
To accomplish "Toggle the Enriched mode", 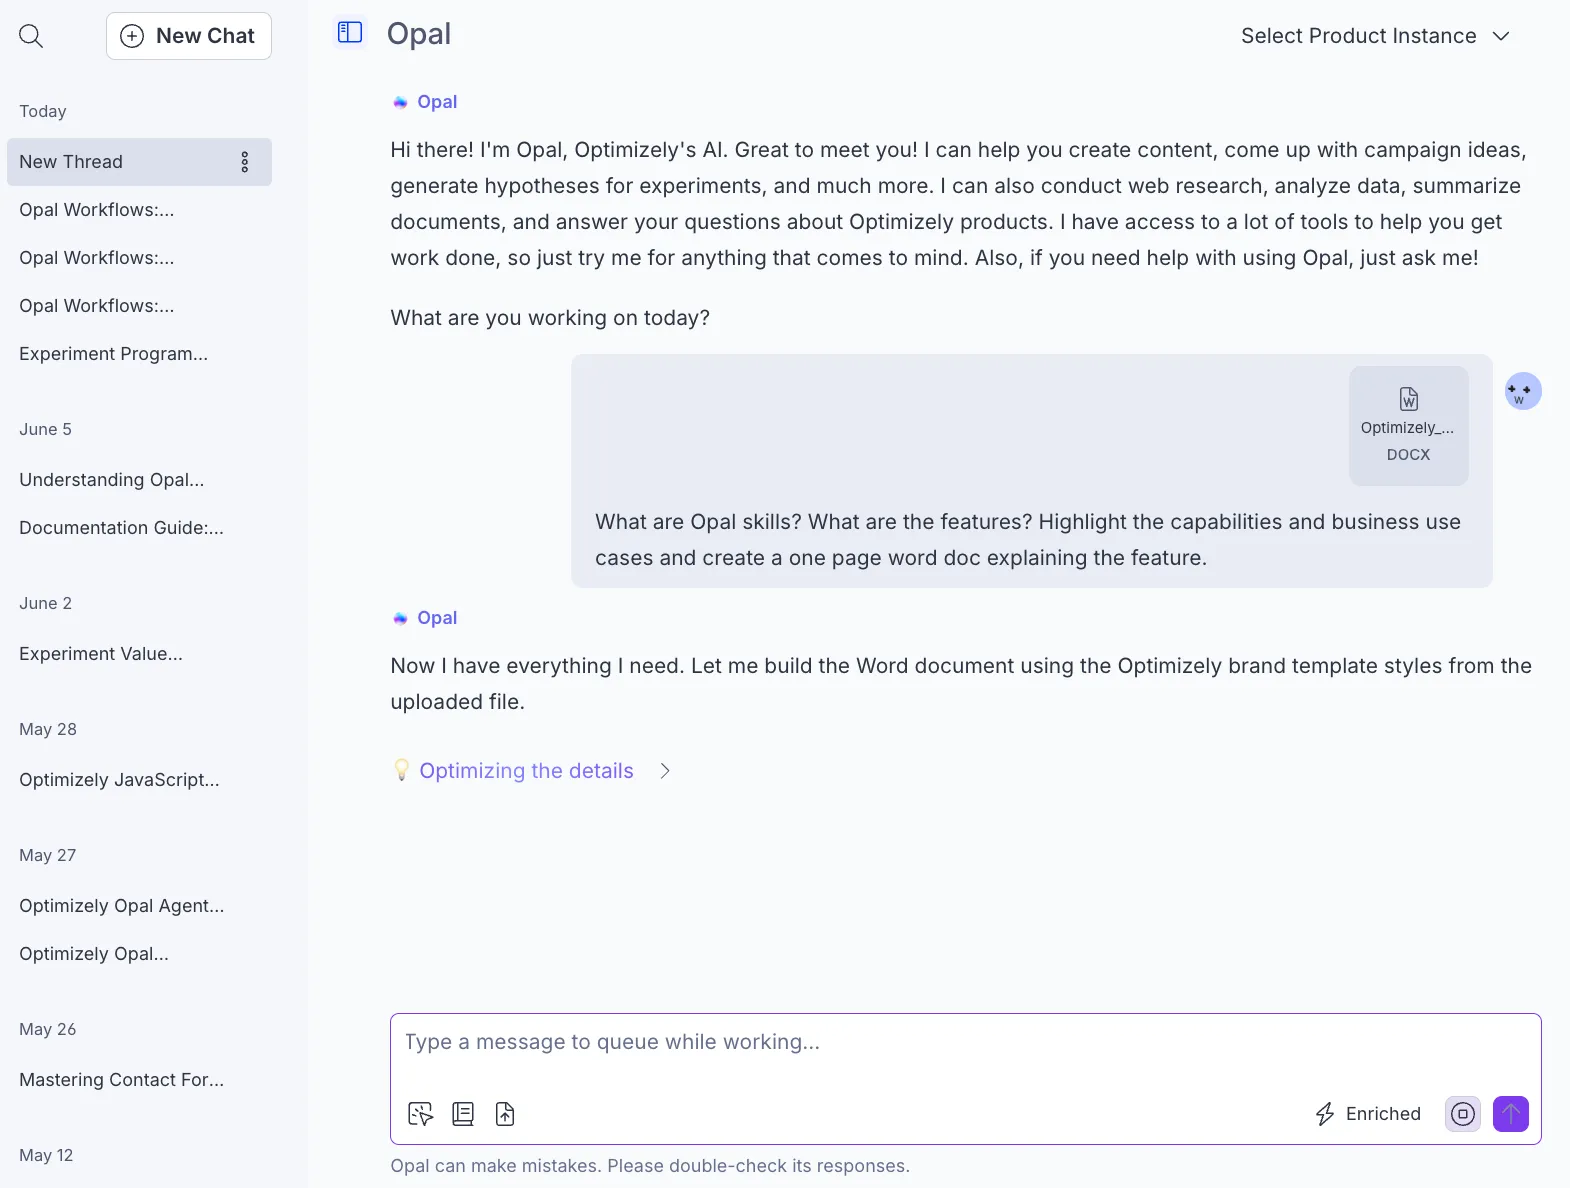I will (1367, 1114).
